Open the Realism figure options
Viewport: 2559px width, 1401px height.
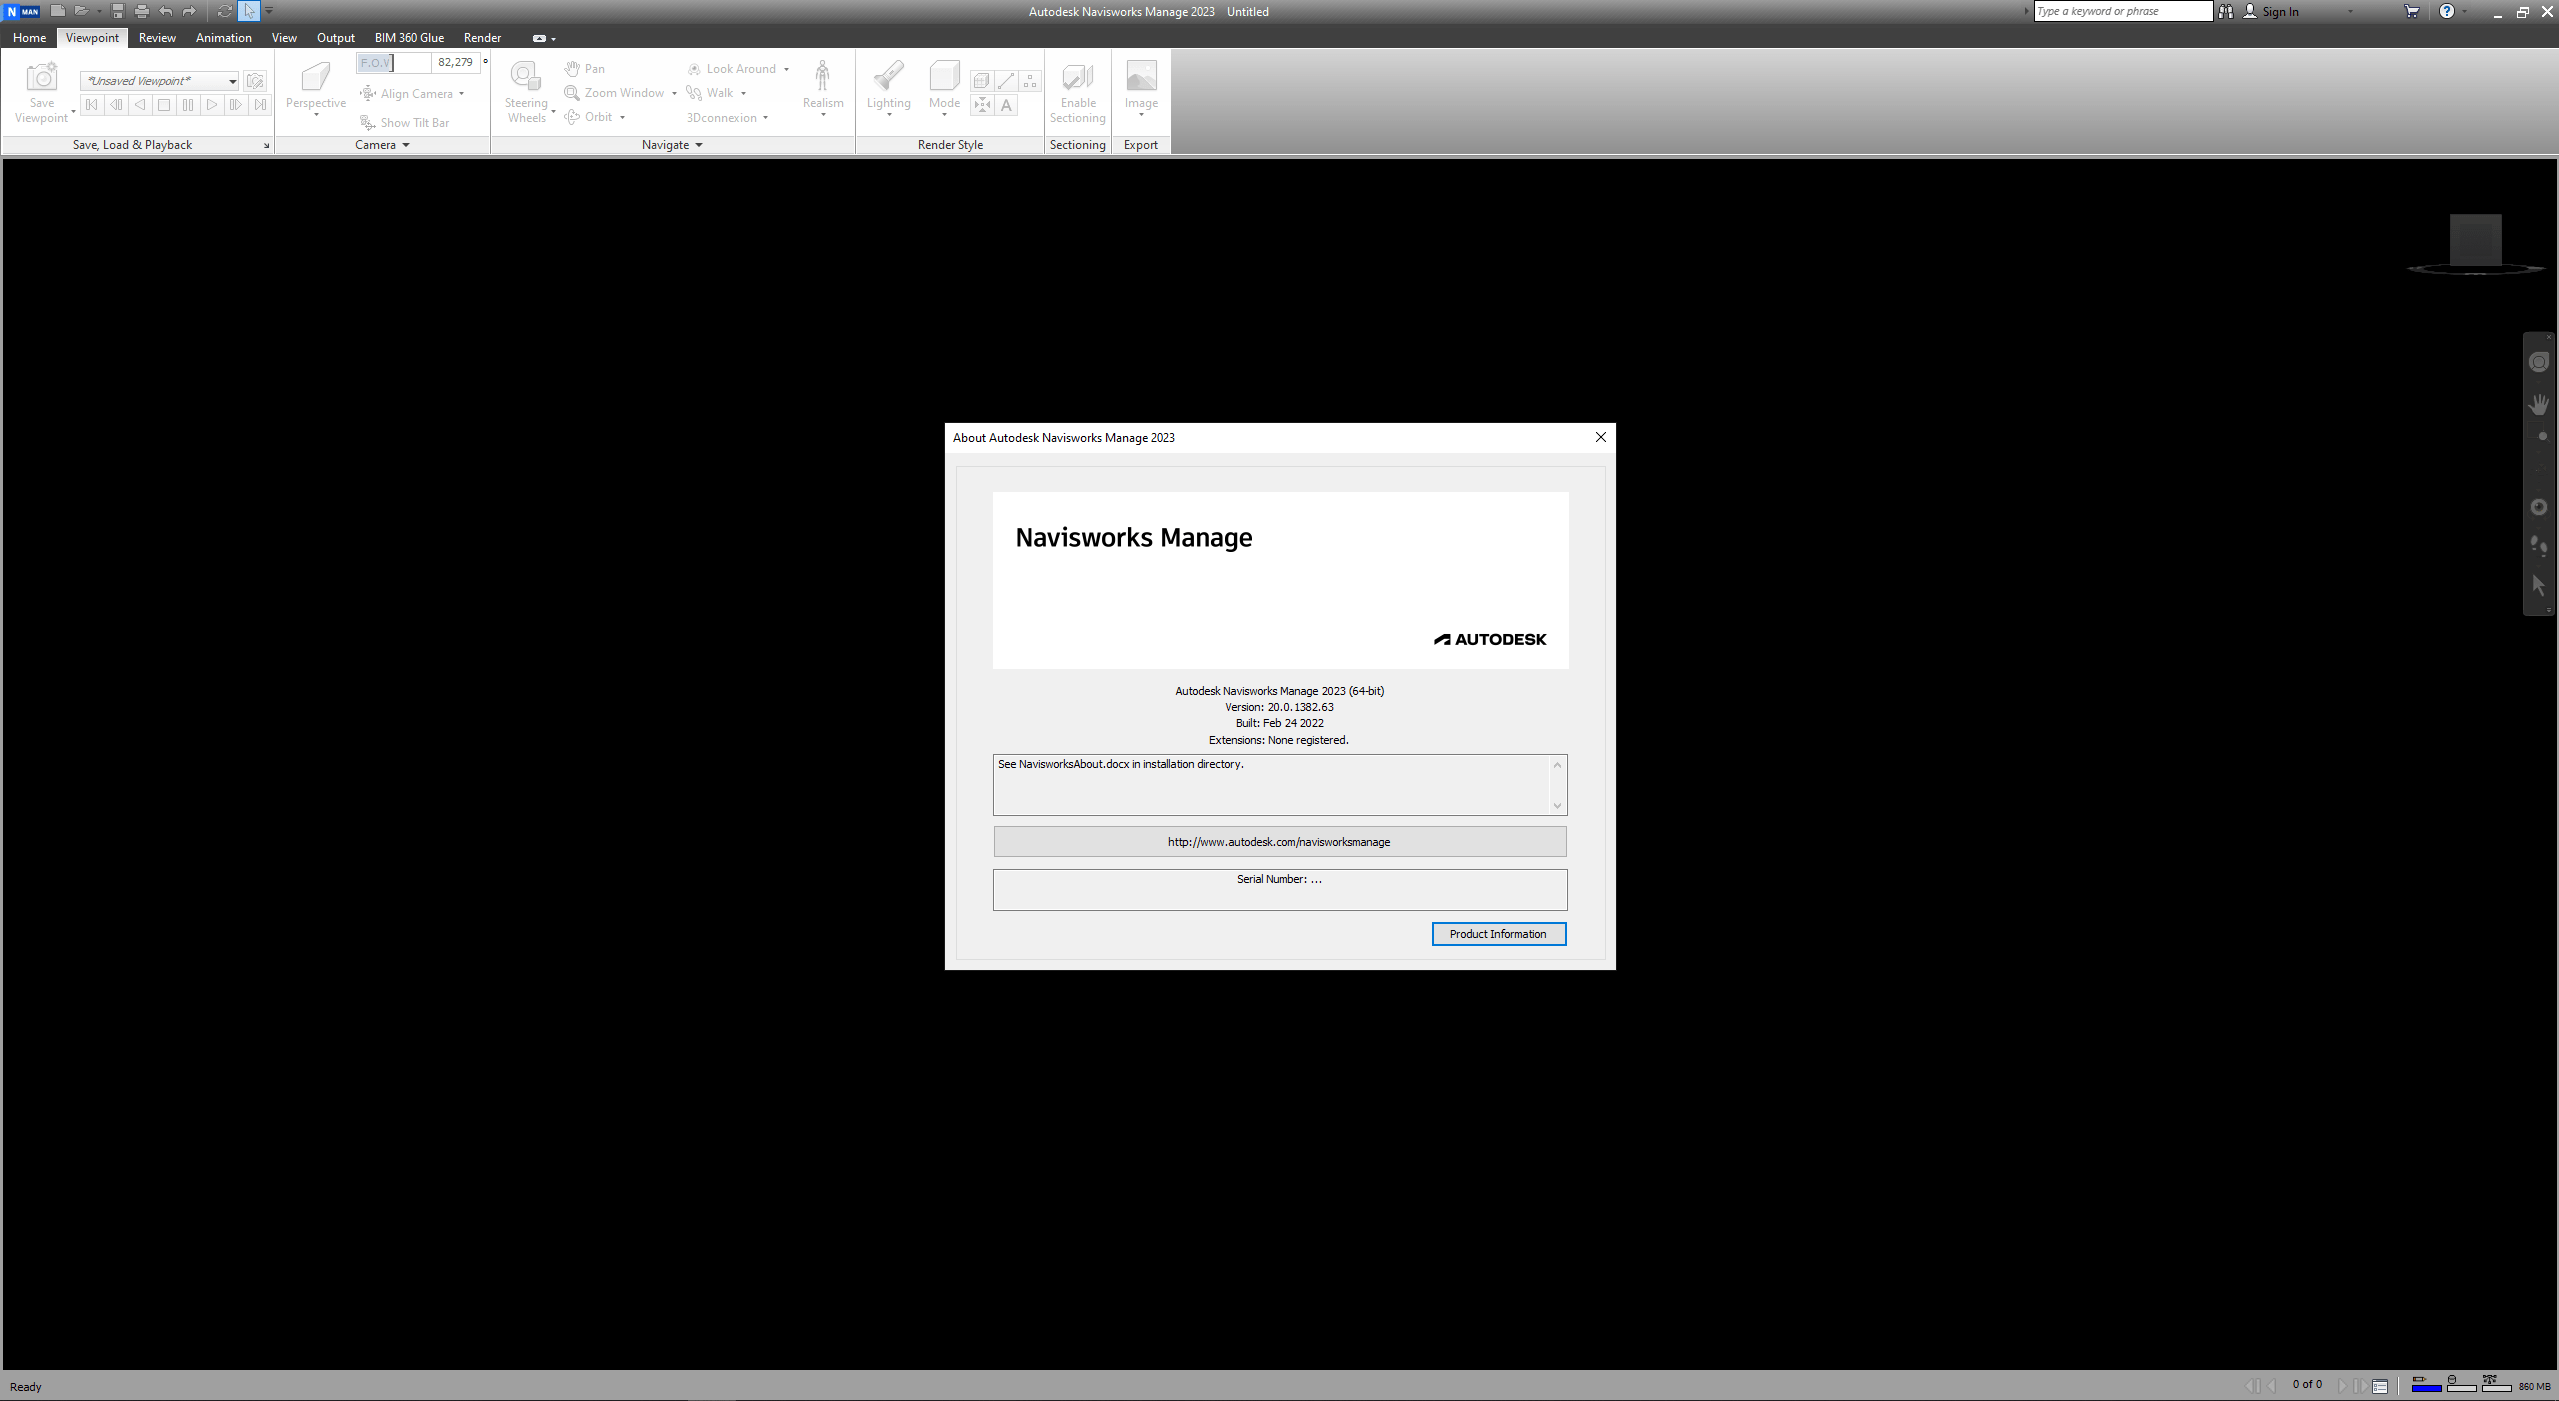click(823, 90)
